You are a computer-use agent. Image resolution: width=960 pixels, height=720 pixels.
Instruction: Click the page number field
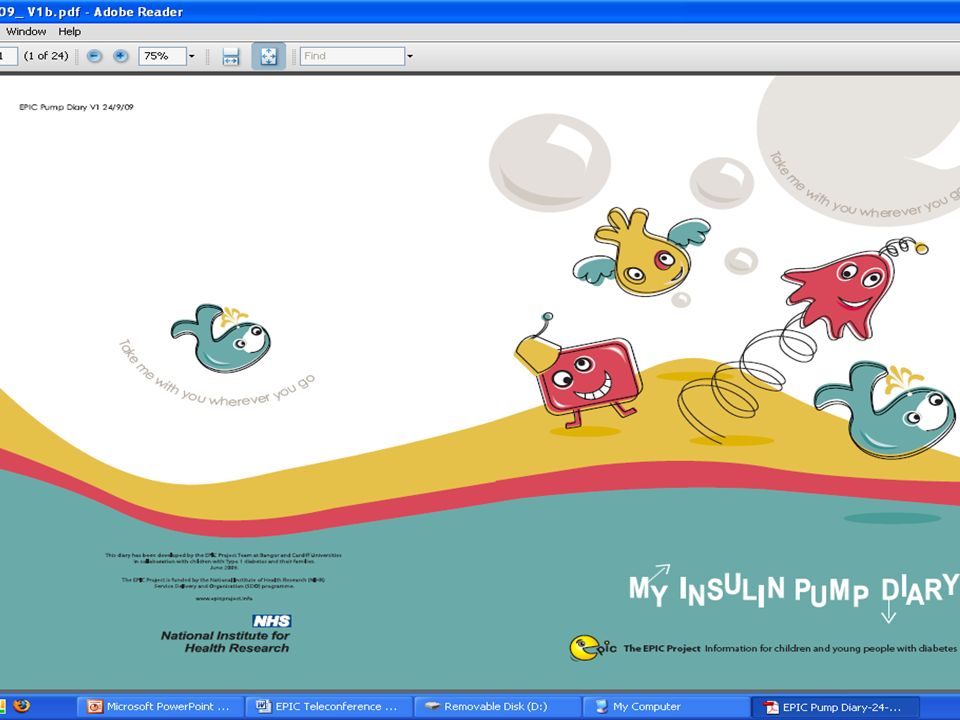8,56
